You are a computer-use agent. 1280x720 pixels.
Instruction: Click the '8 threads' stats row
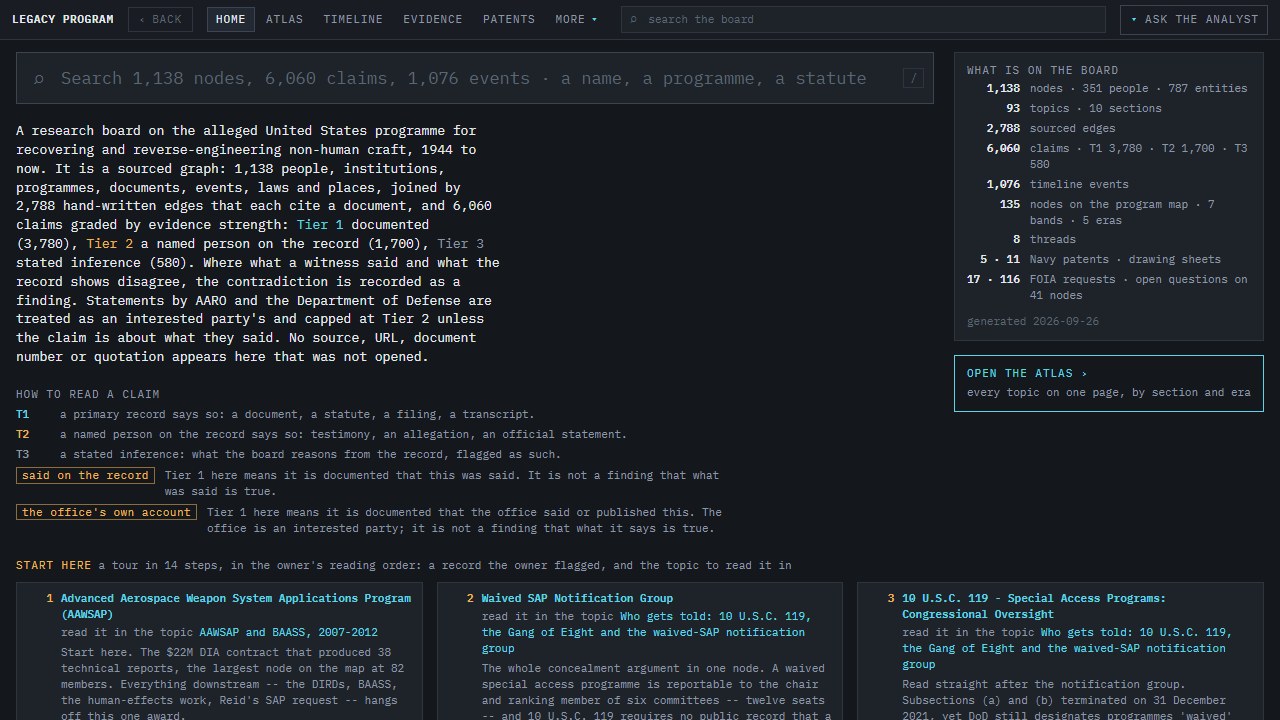point(1109,239)
